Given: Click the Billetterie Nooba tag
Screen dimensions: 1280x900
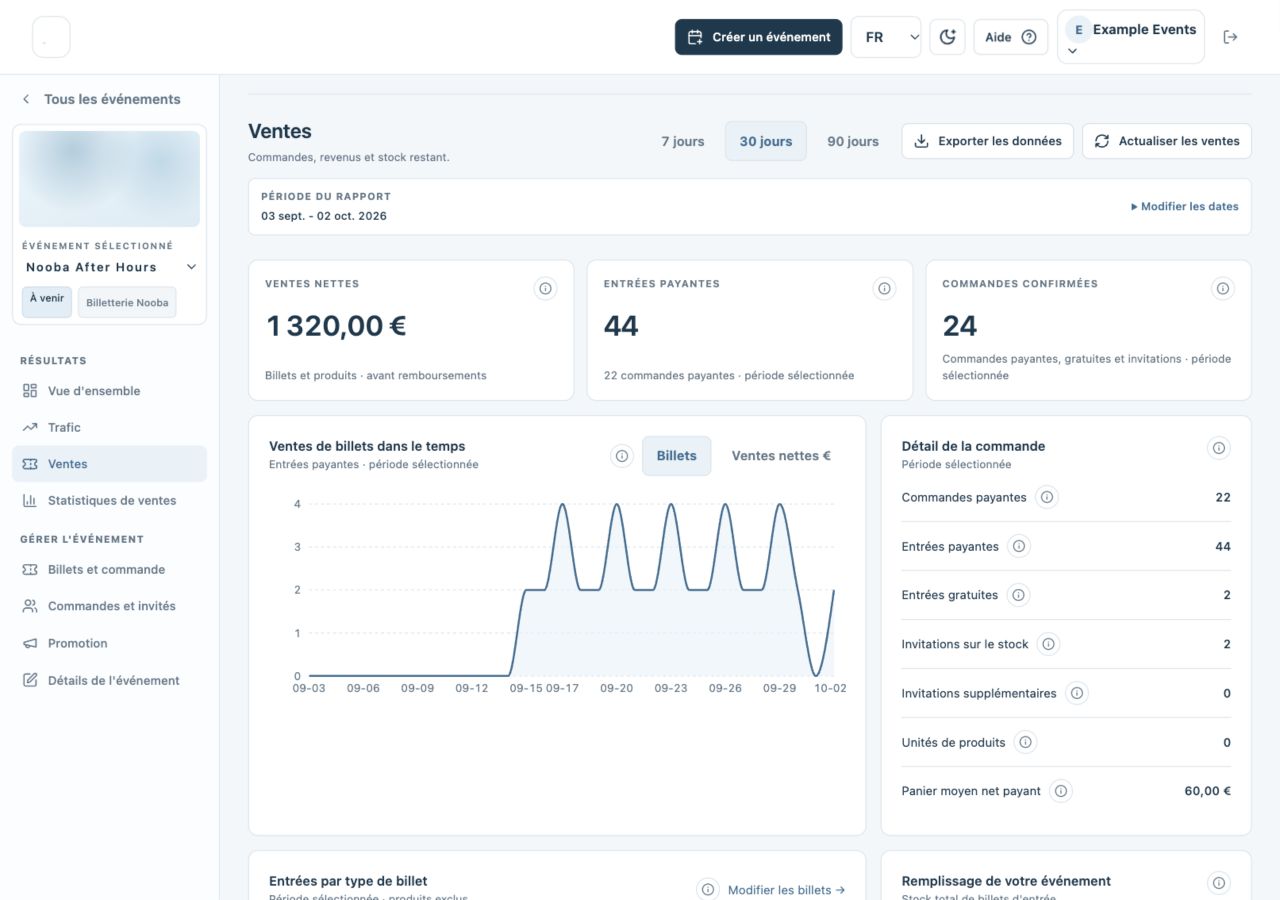Looking at the screenshot, I should tap(127, 303).
